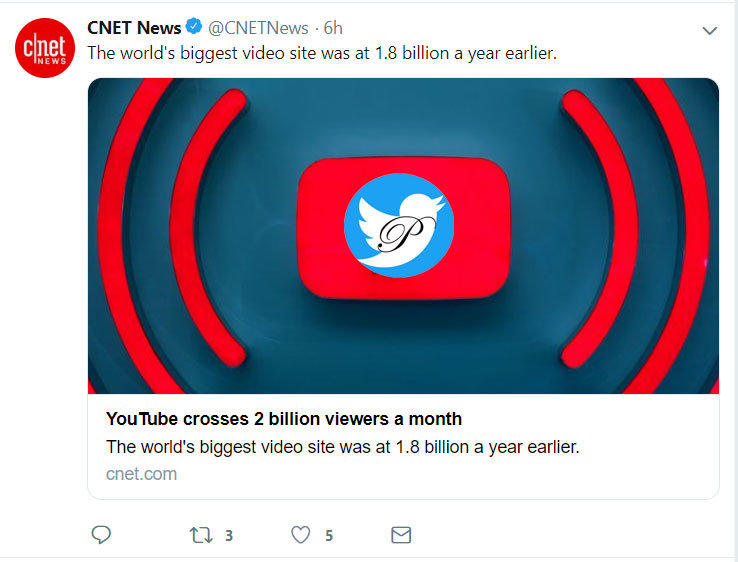Click the tweet text about 1.8 billion
Image resolution: width=738 pixels, height=562 pixels.
click(321, 53)
